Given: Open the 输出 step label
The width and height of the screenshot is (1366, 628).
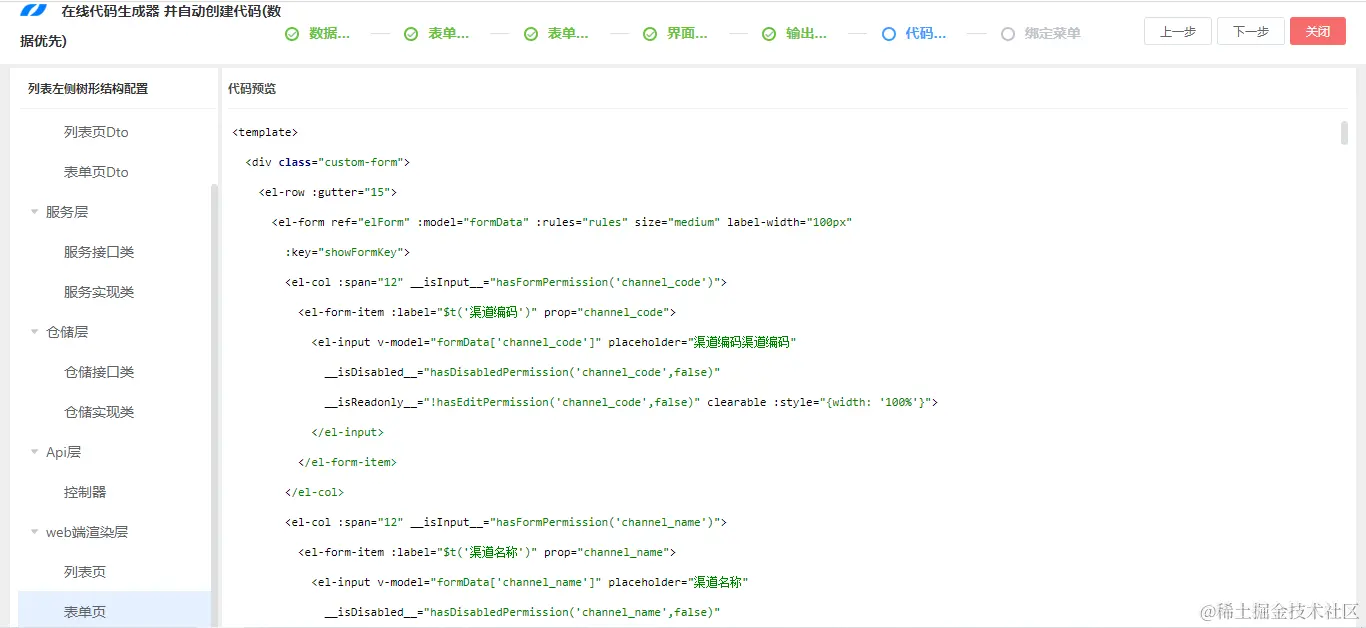Looking at the screenshot, I should pos(806,33).
